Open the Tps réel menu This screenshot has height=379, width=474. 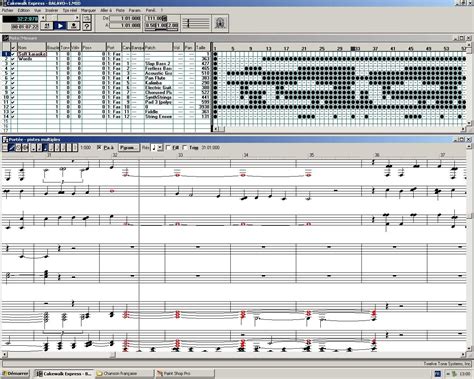tap(70, 10)
